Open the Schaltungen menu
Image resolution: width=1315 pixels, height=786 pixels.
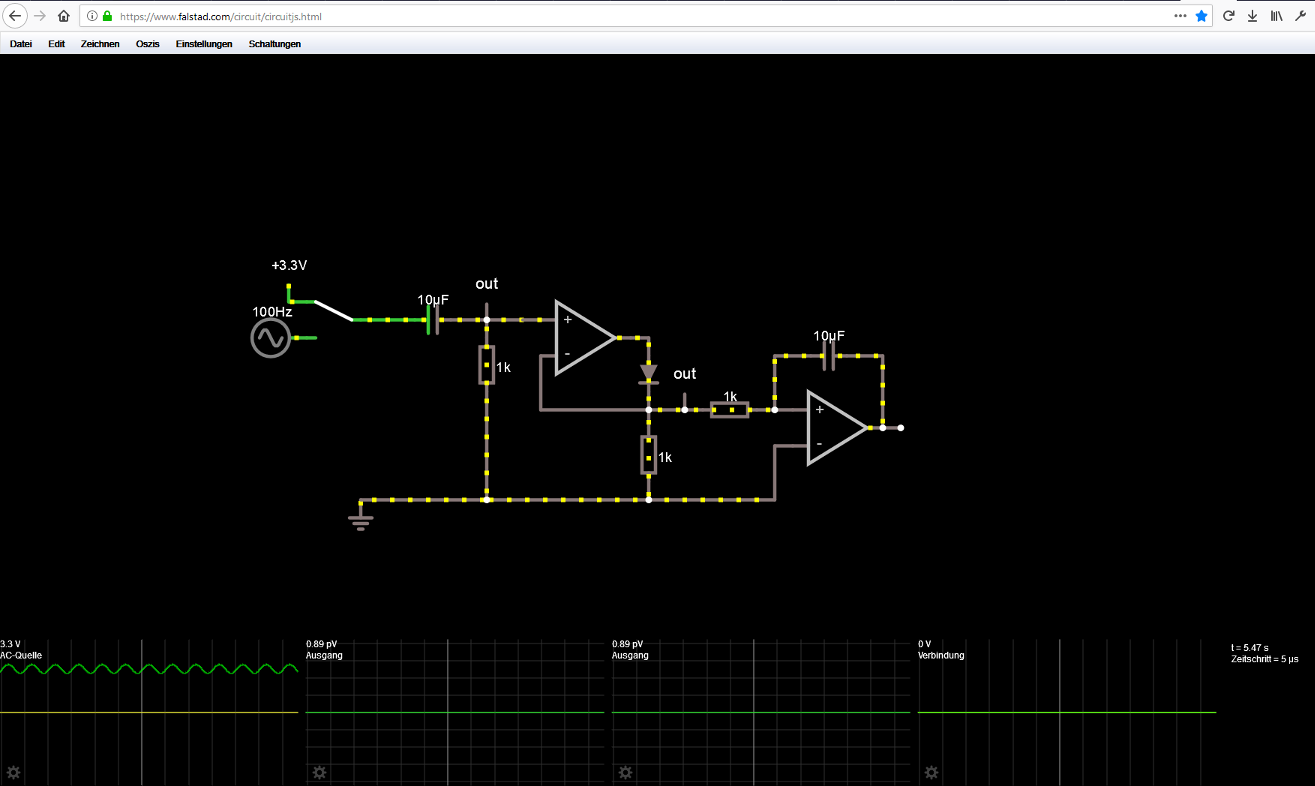[275, 44]
